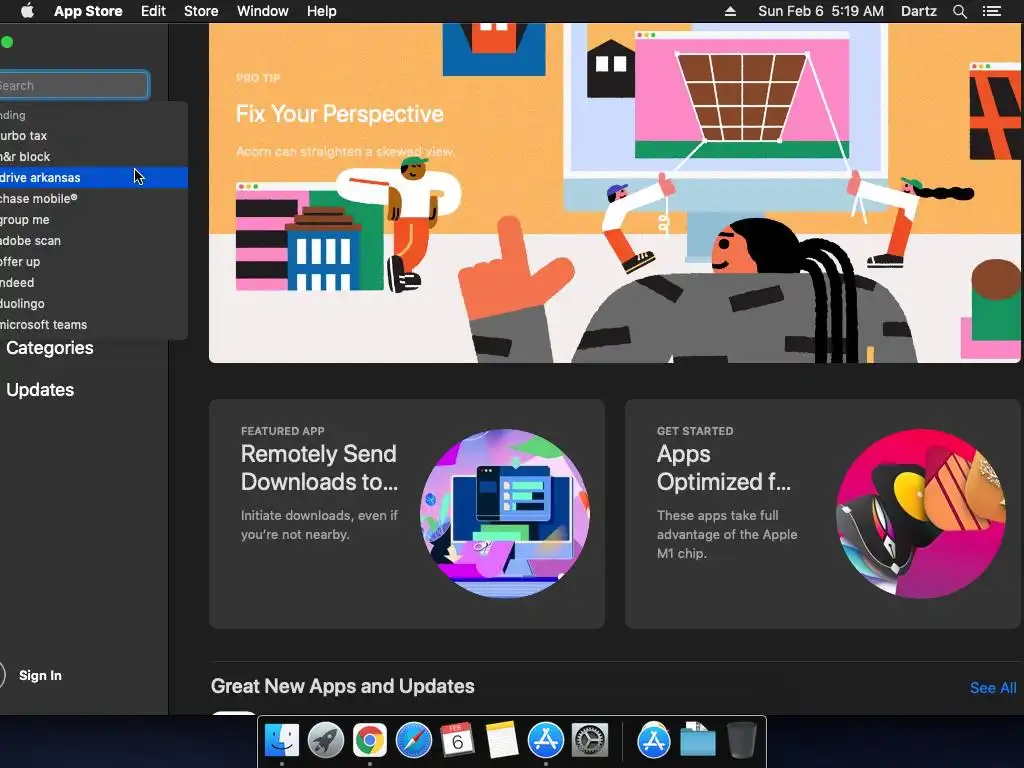
Task: Click the Apps Optimized circular artwork
Action: [921, 513]
